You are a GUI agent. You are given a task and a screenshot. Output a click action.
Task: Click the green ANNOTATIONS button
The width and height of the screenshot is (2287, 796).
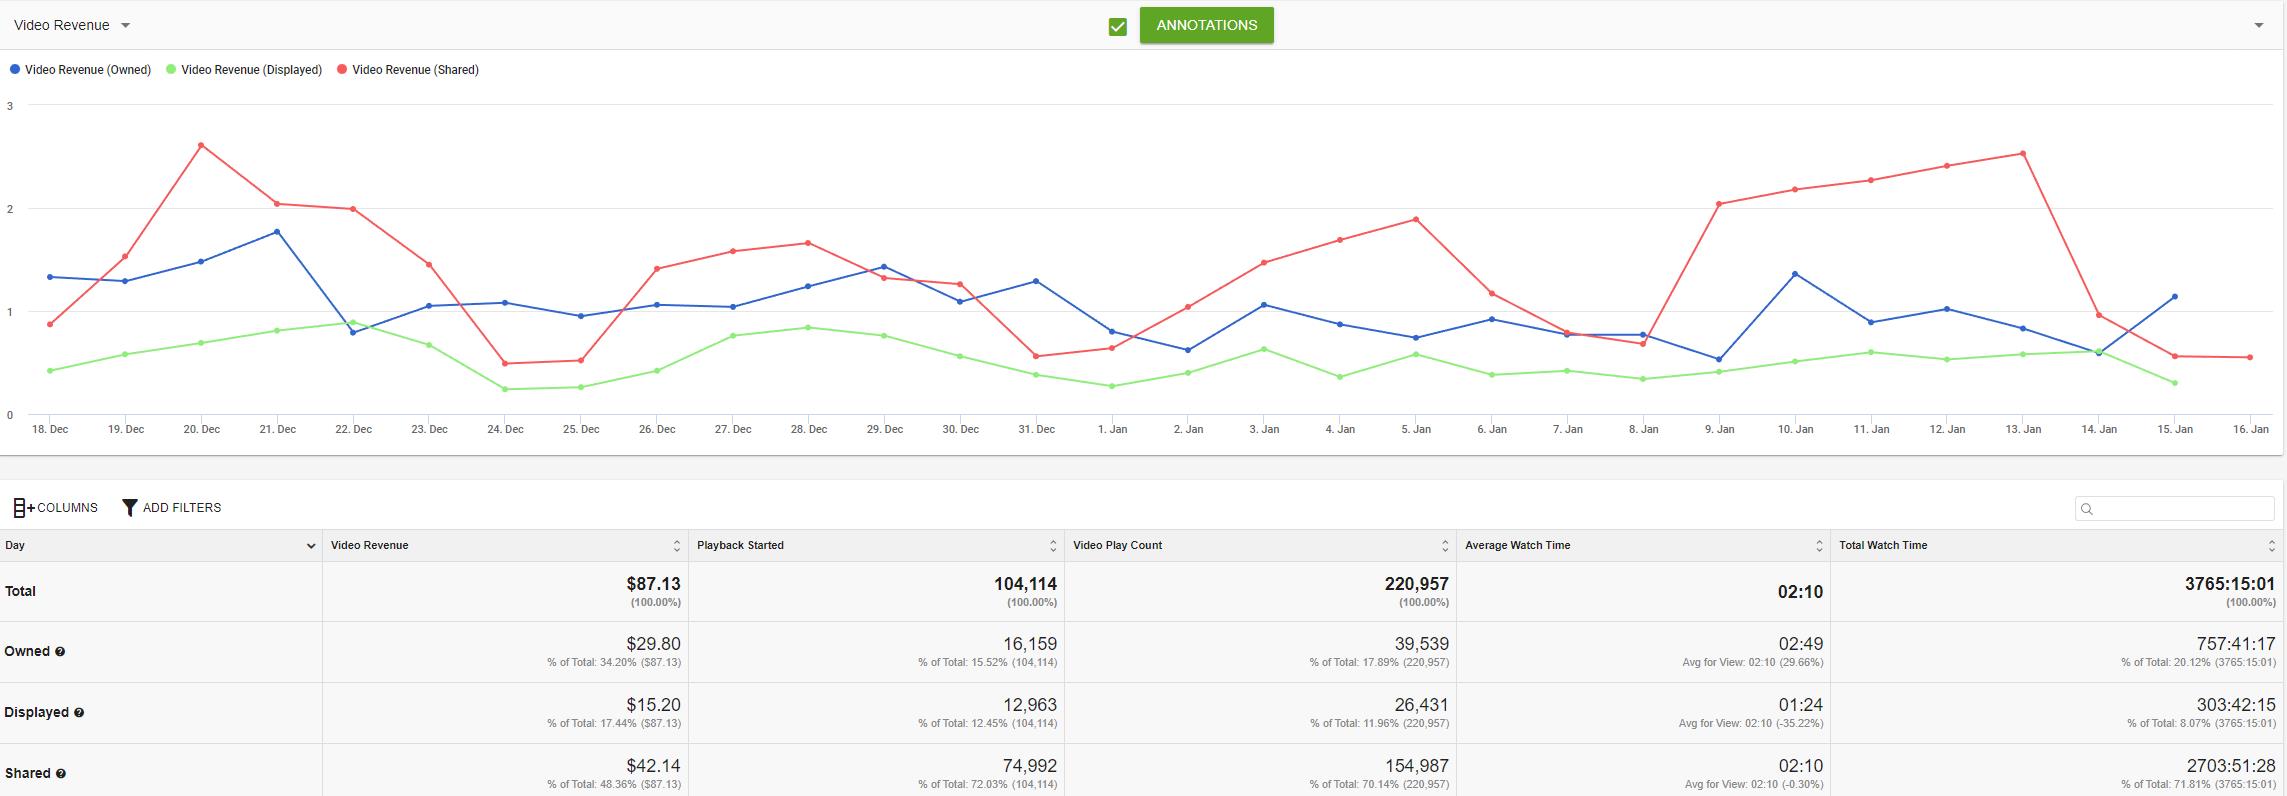tap(1207, 25)
